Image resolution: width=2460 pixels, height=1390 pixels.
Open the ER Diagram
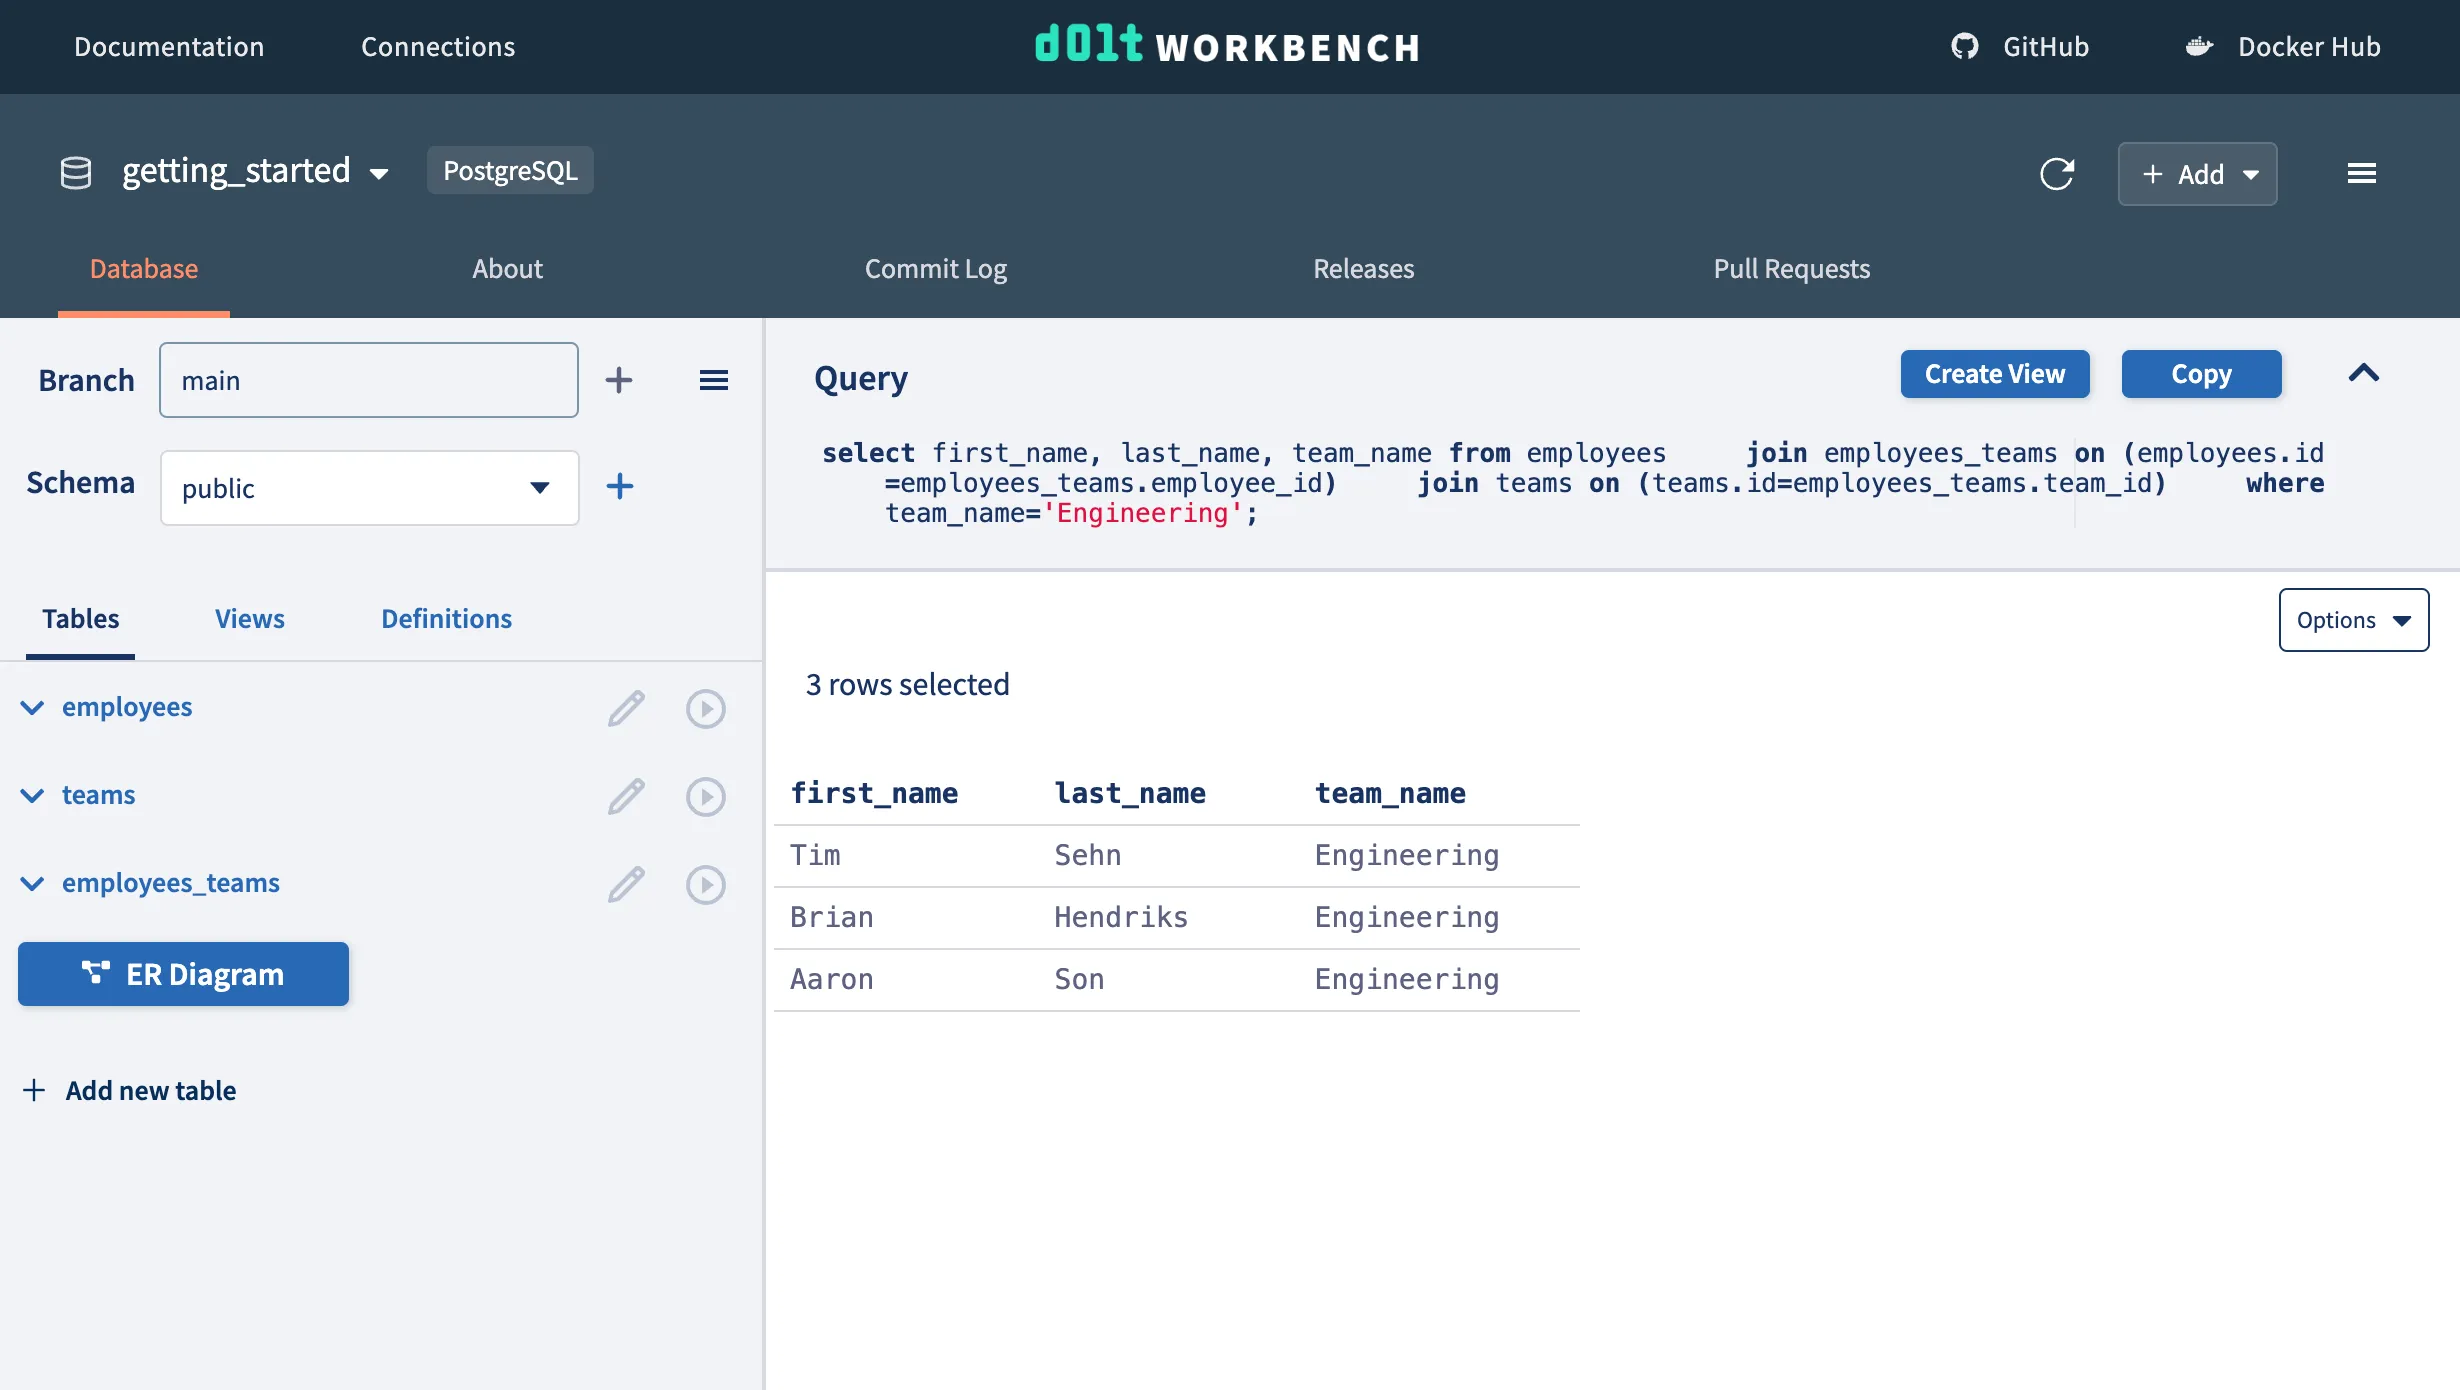click(183, 973)
